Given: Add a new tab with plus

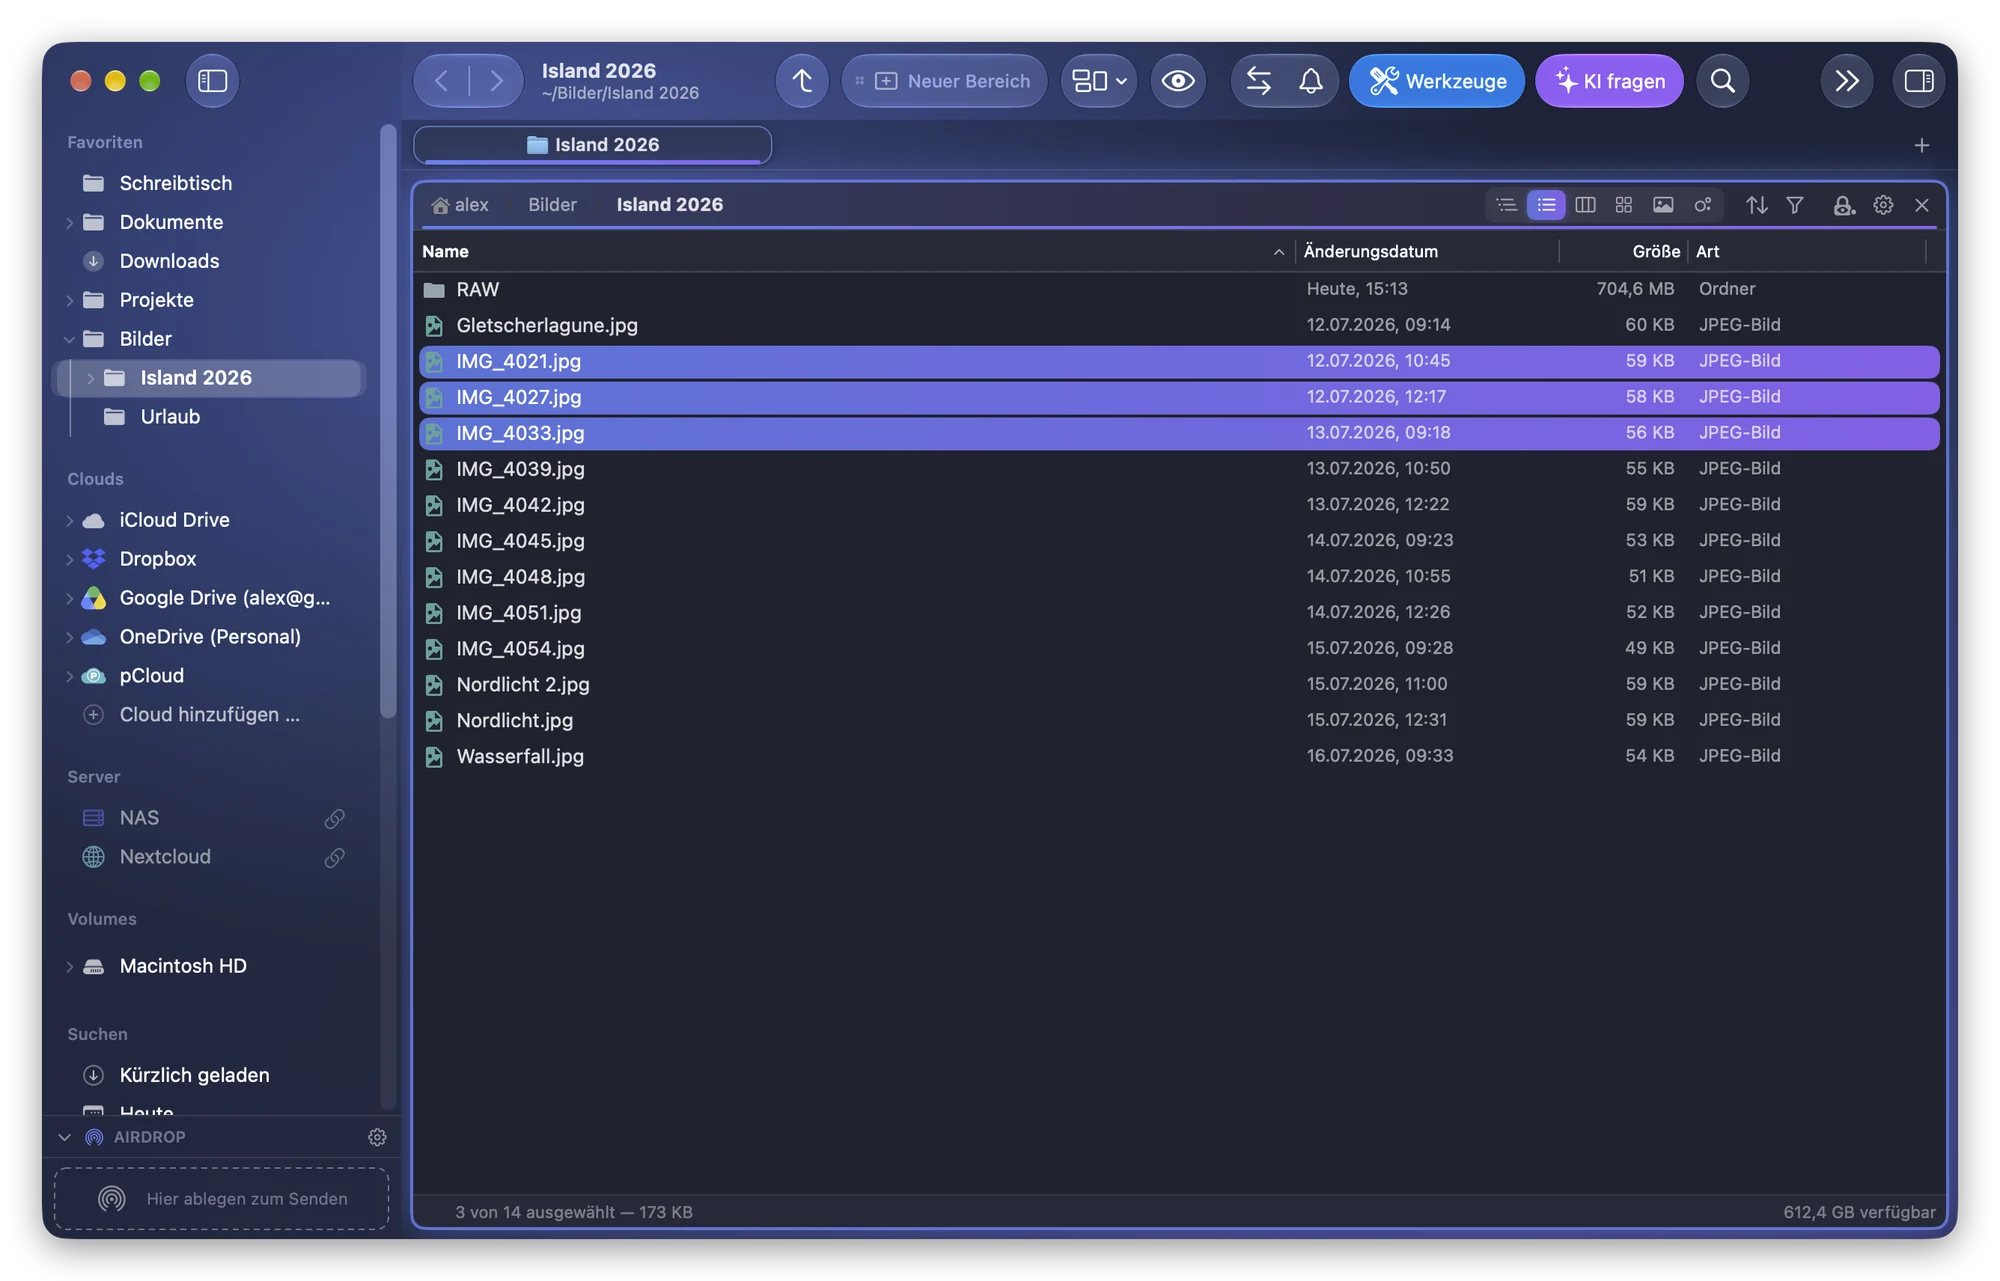Looking at the screenshot, I should pyautogui.click(x=1921, y=146).
